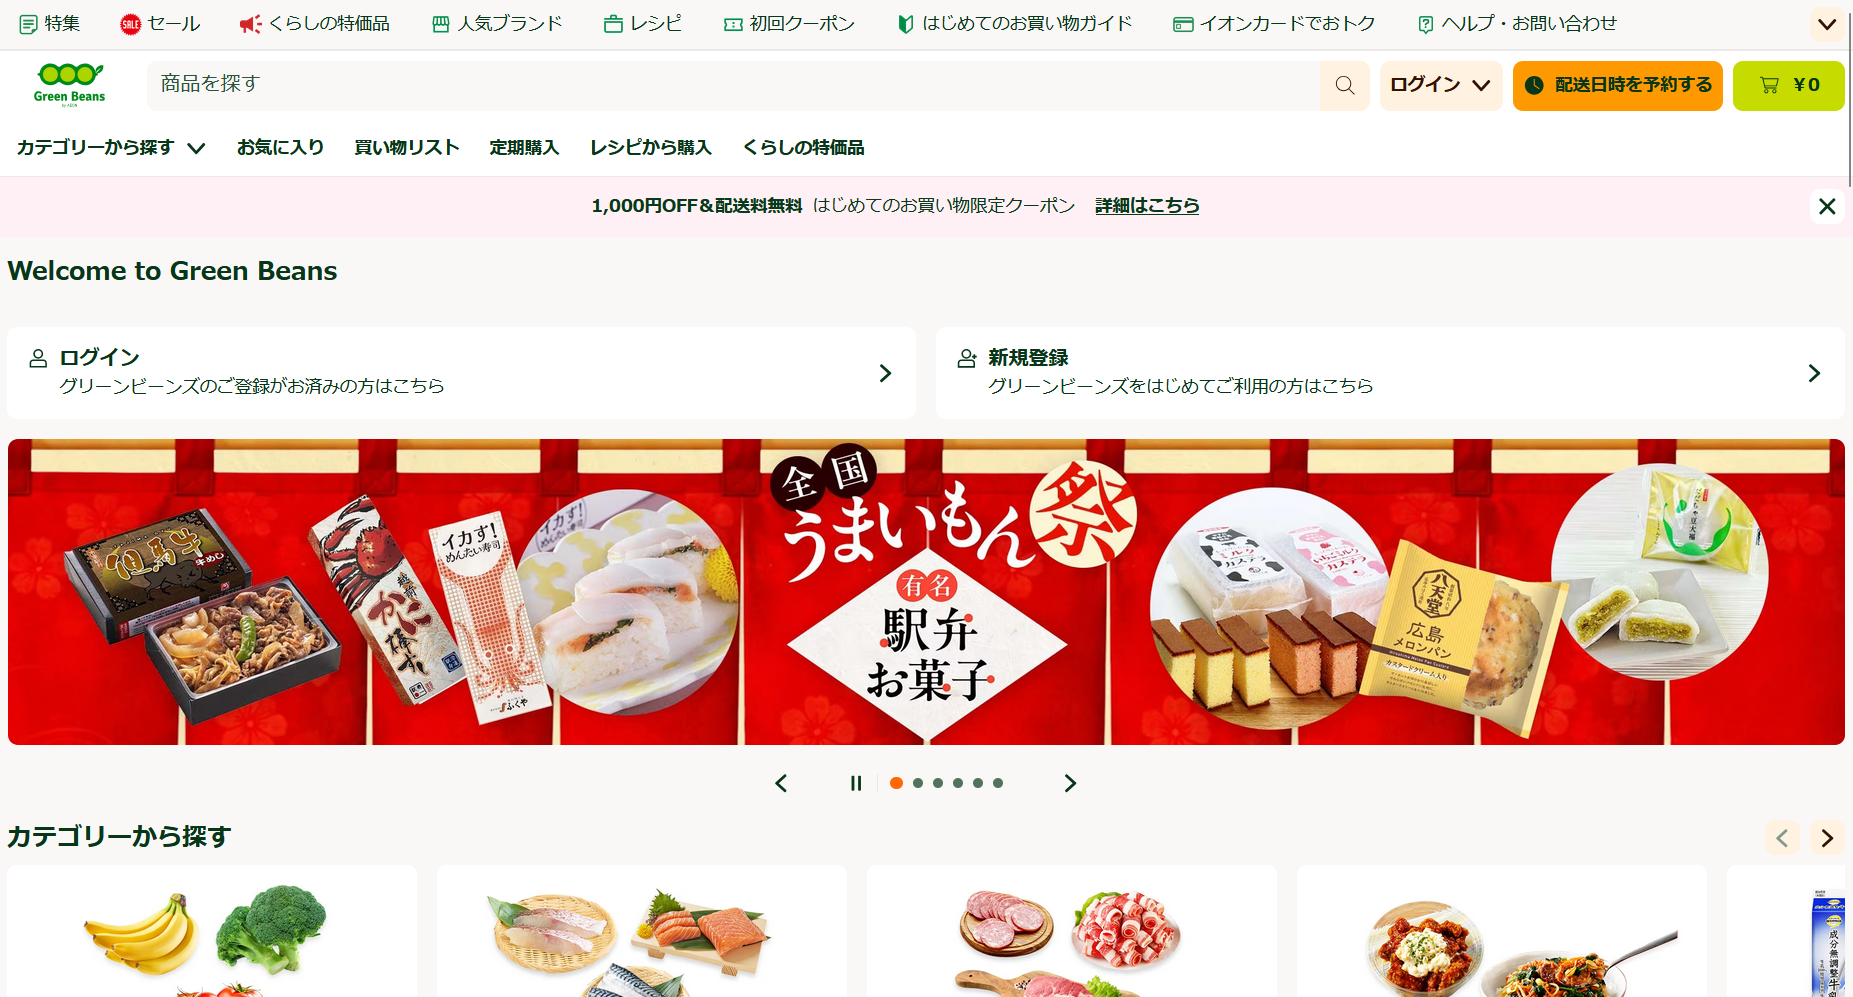Expand カテゴリーから探す category dropdown

(x=111, y=148)
